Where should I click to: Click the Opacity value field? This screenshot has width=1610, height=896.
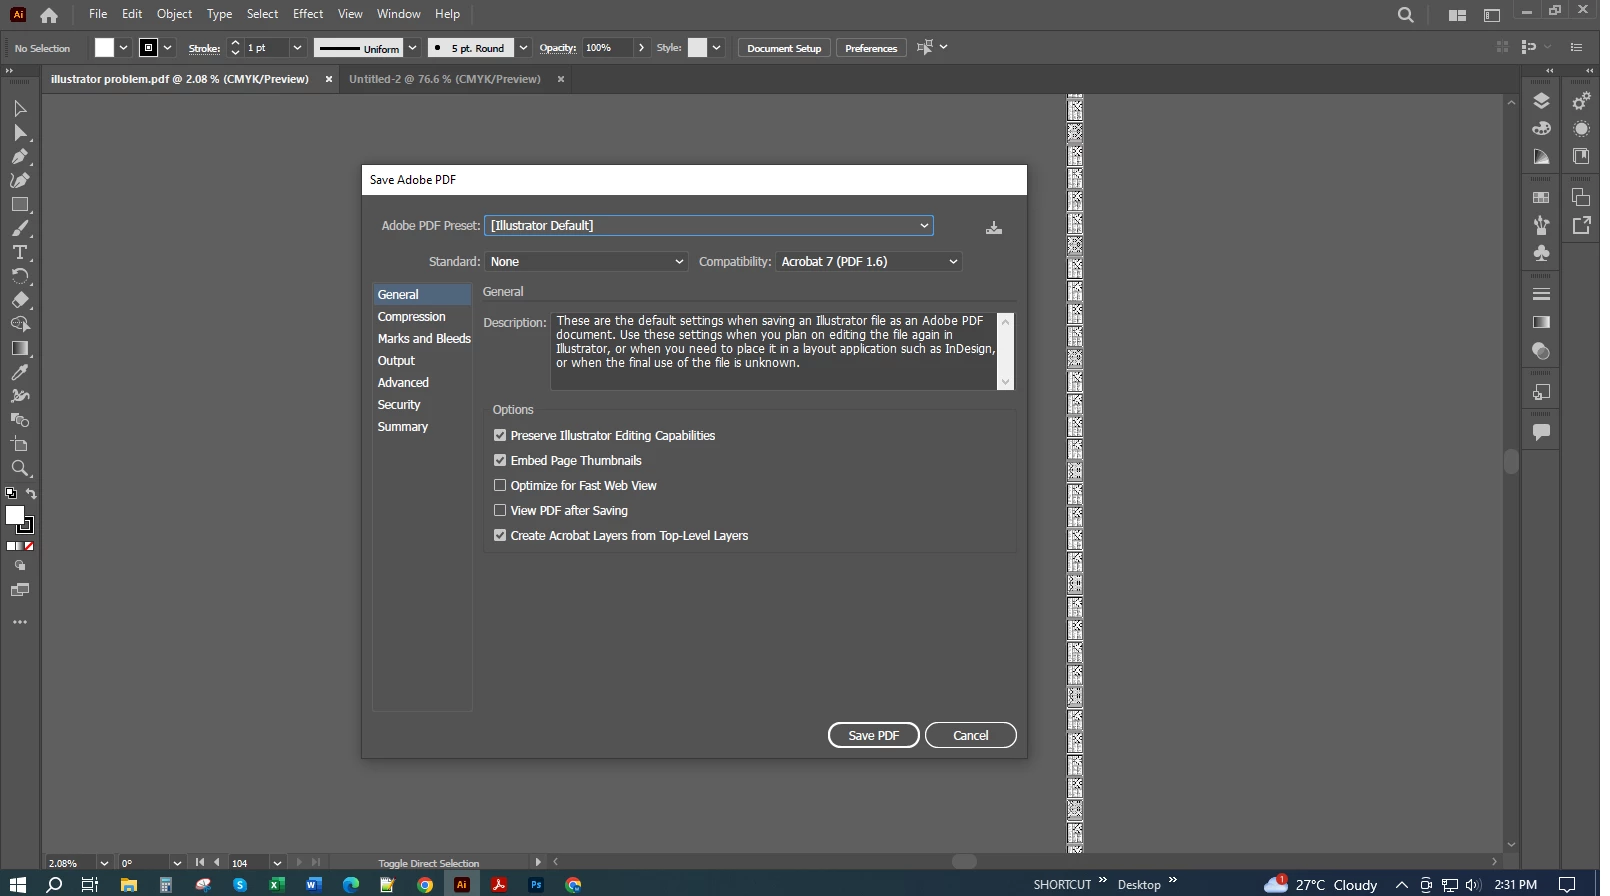pyautogui.click(x=608, y=48)
